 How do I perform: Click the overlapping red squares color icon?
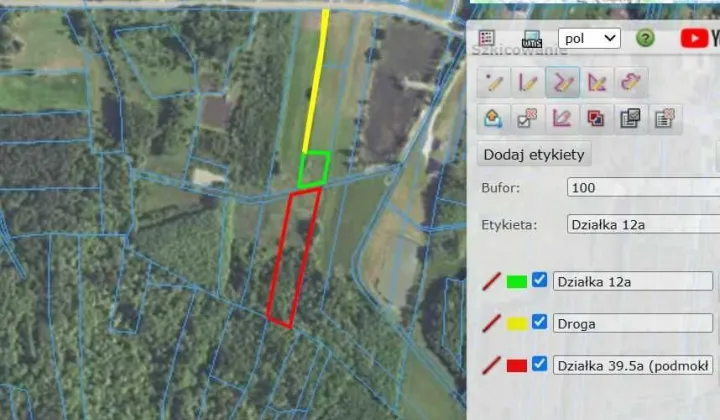pyautogui.click(x=596, y=119)
